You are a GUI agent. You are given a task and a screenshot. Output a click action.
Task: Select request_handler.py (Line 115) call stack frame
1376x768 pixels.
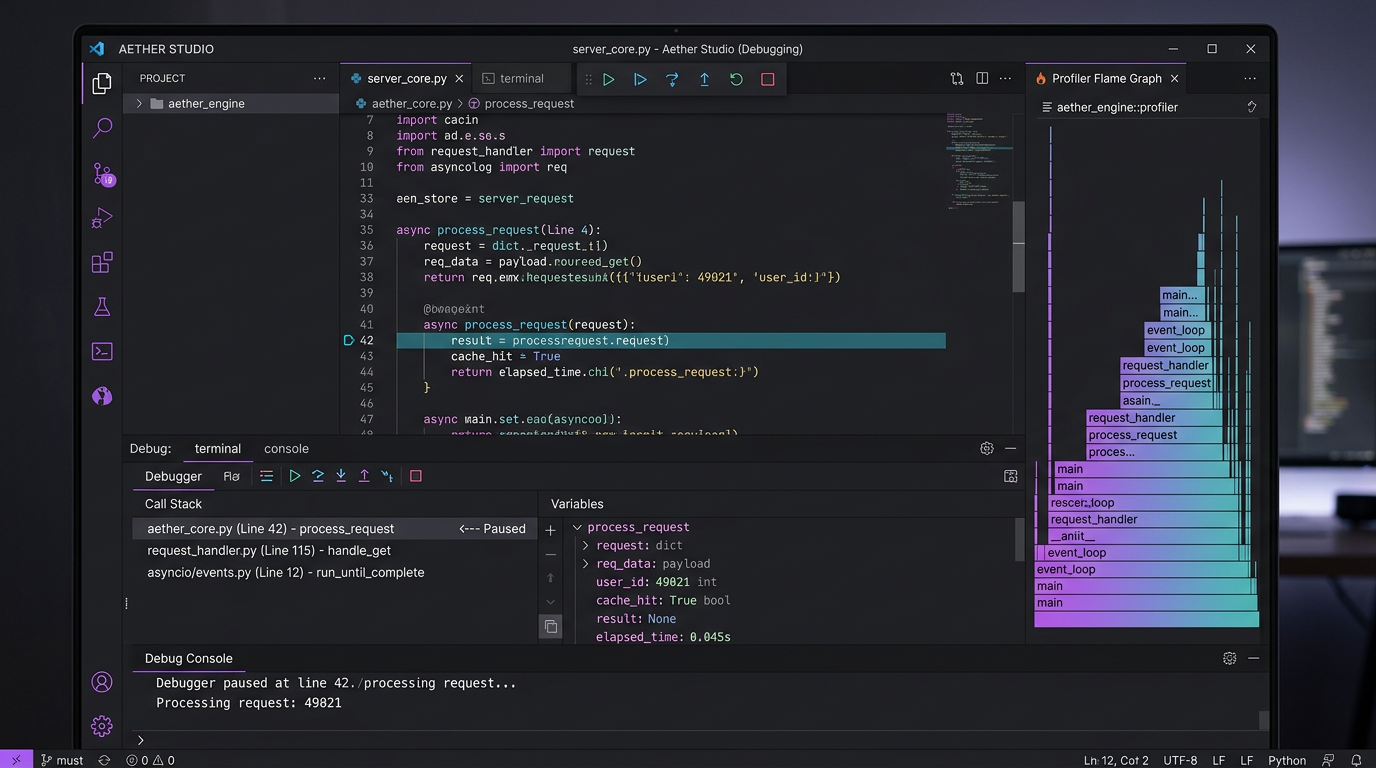pos(268,550)
